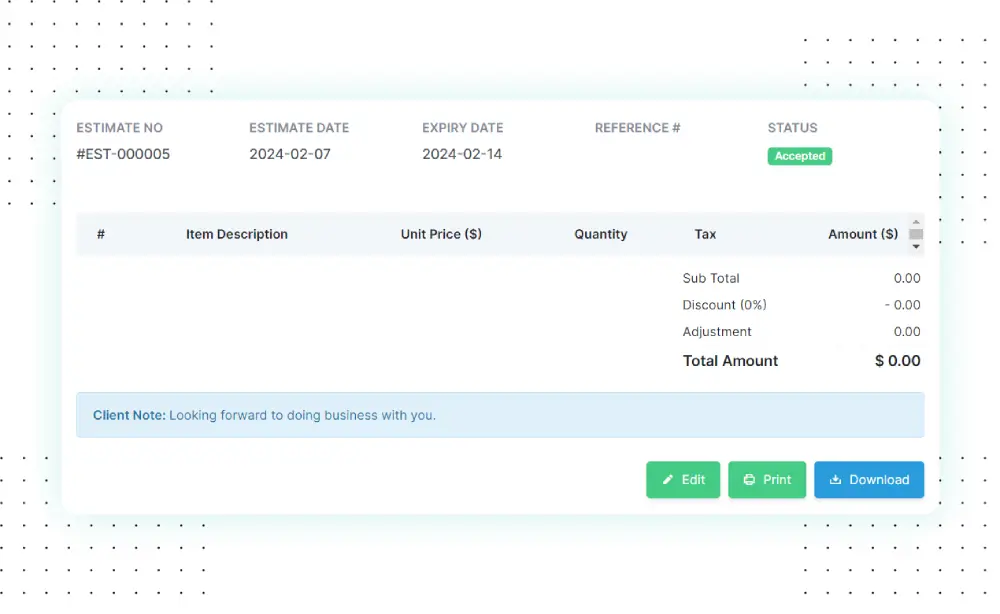
Task: Click the Total Amount $ 0.00 value
Action: (x=897, y=361)
